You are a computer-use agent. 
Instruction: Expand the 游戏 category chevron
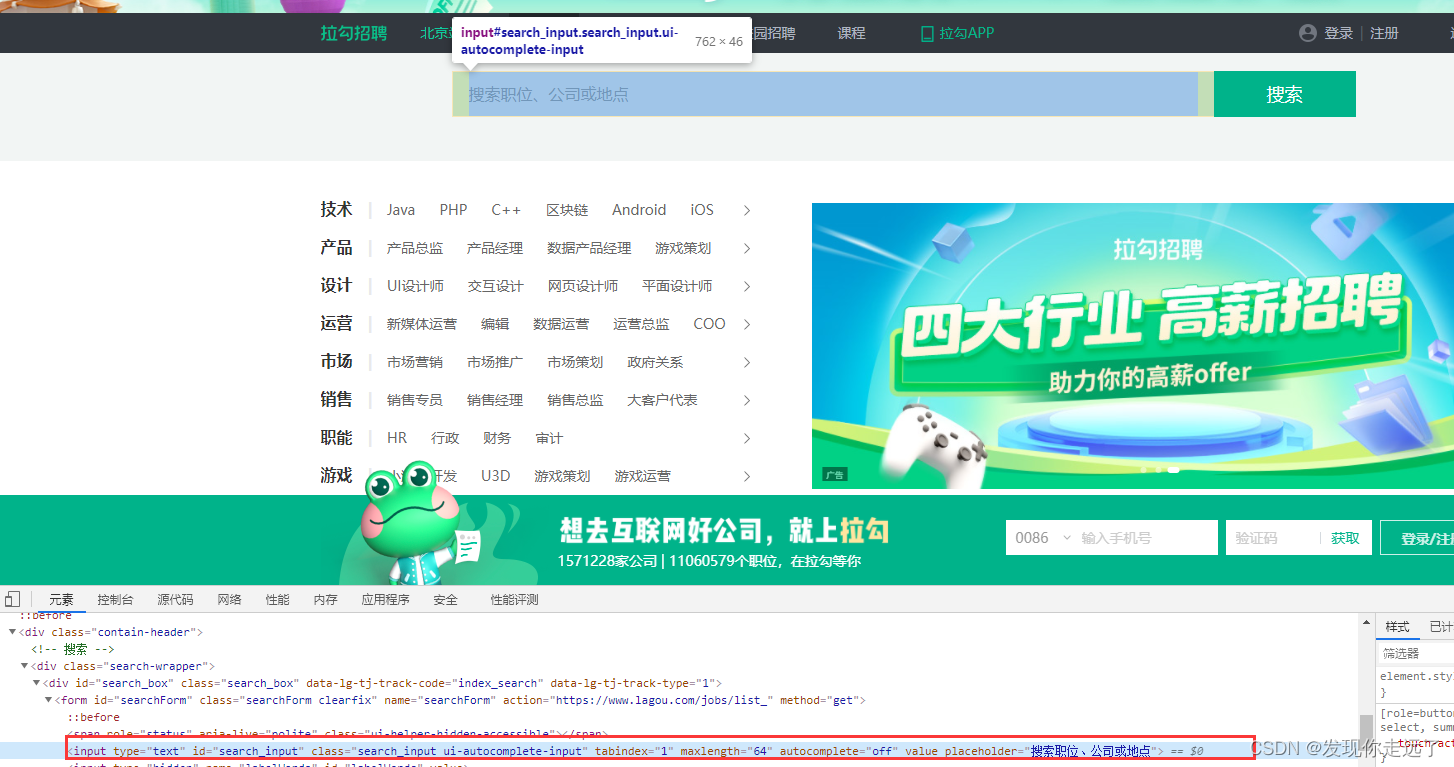point(746,476)
